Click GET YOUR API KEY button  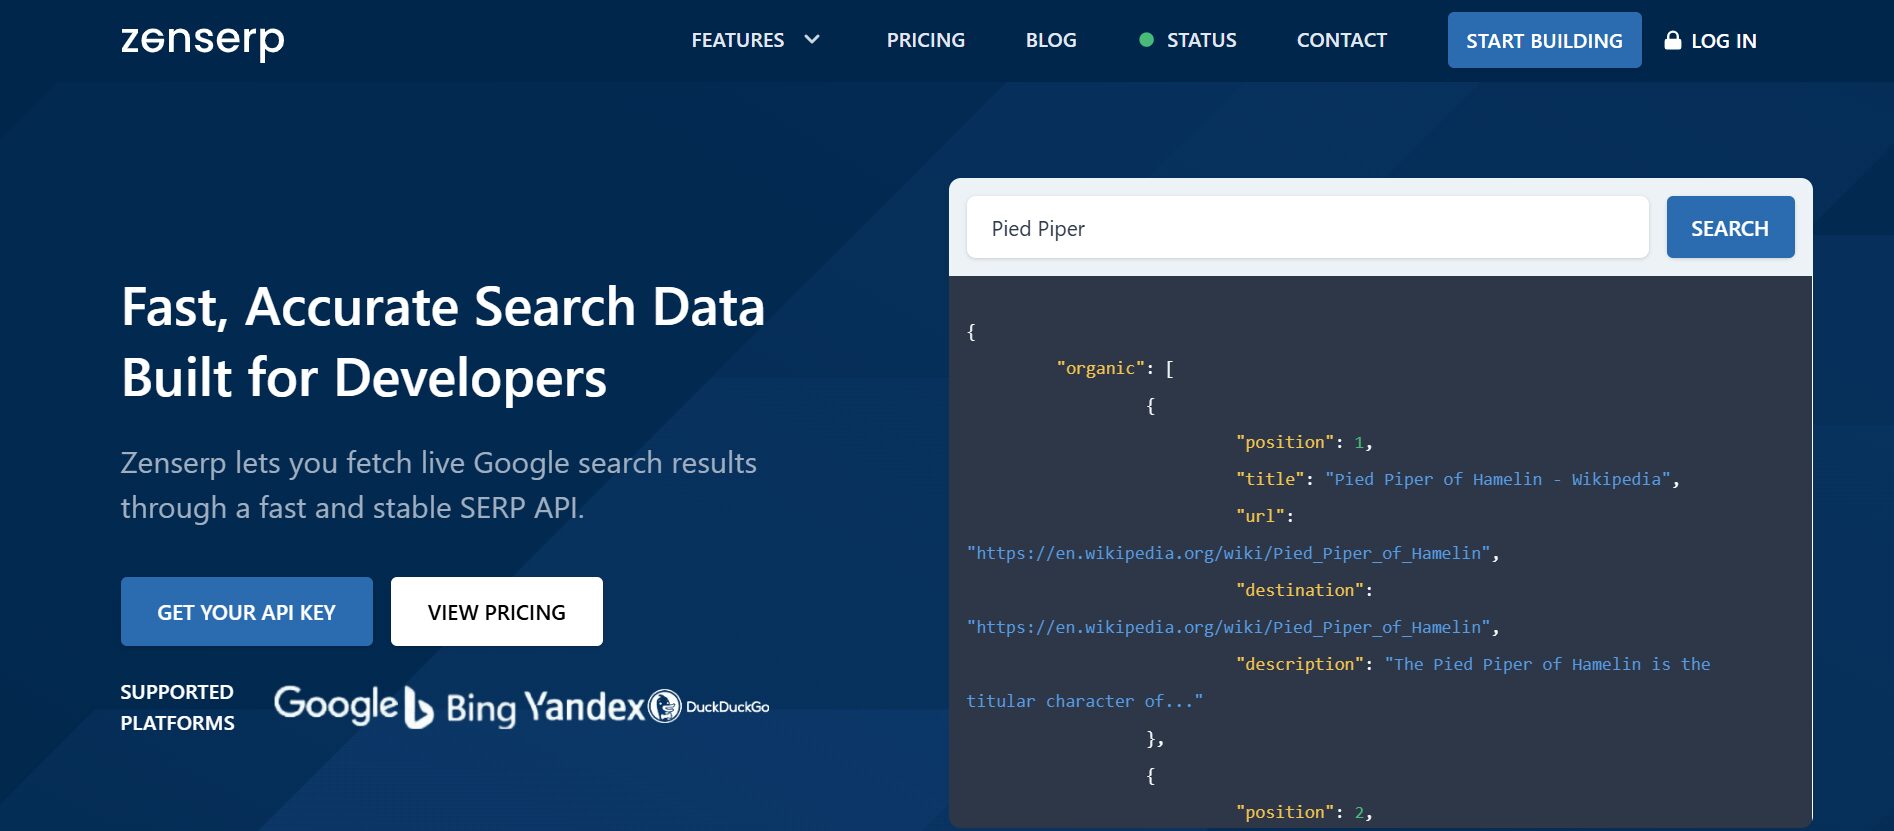pos(246,612)
